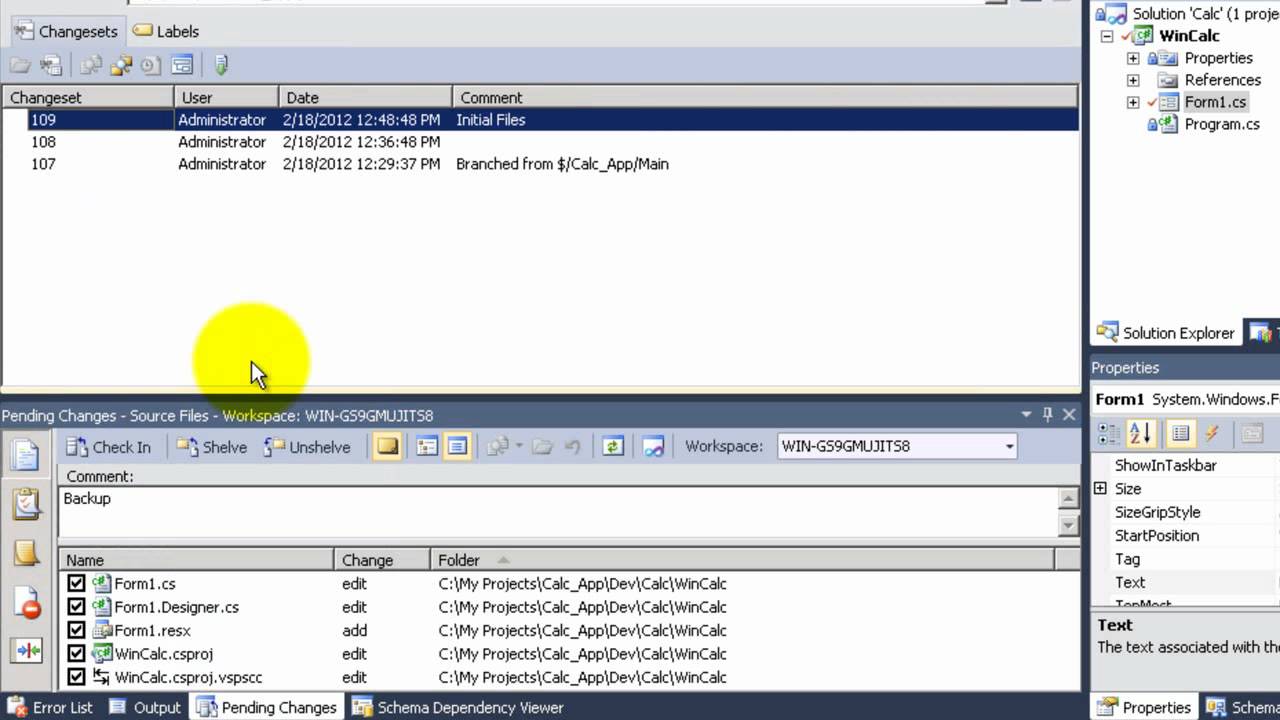The image size is (1280, 720).
Task: Open the Conflicts icon in sidebar
Action: (x=26, y=650)
